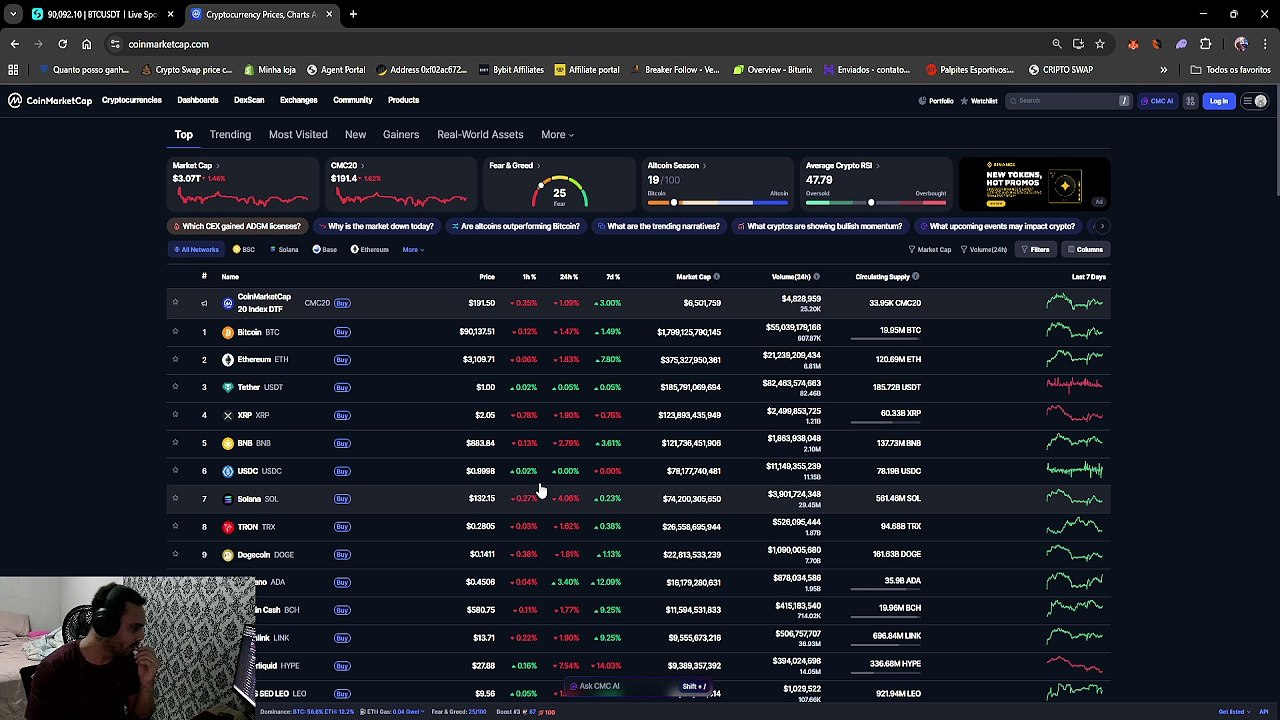Switch to the Gainers tab
This screenshot has height=720, width=1280.
pos(401,135)
